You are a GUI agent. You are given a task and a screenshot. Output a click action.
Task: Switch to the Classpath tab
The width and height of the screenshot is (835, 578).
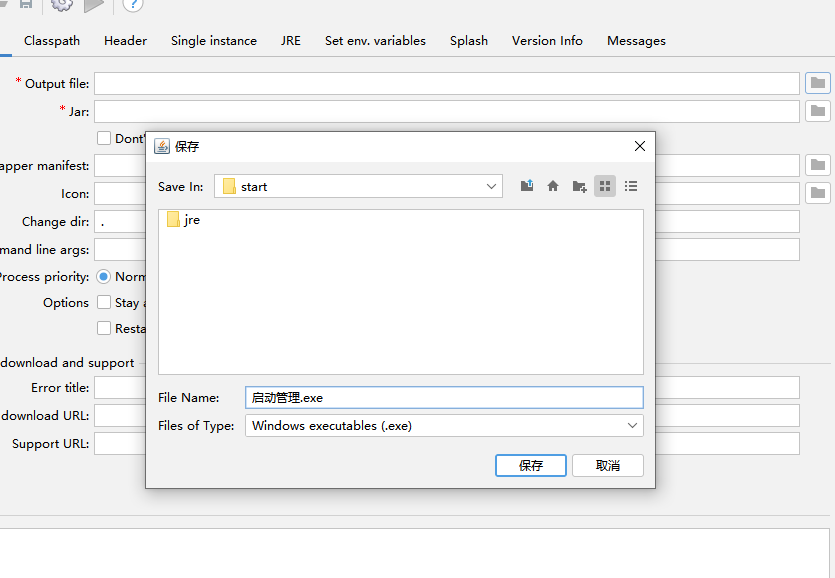[52, 41]
